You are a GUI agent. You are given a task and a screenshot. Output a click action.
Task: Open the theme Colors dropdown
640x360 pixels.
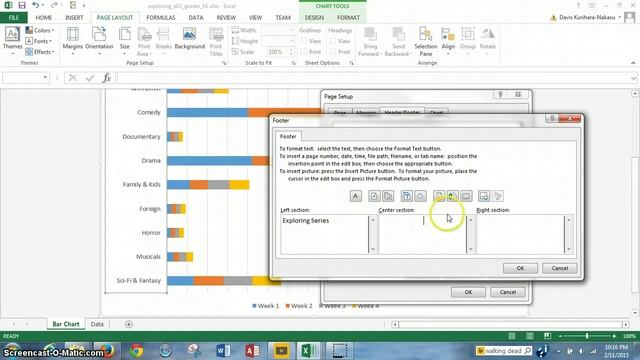click(x=40, y=30)
